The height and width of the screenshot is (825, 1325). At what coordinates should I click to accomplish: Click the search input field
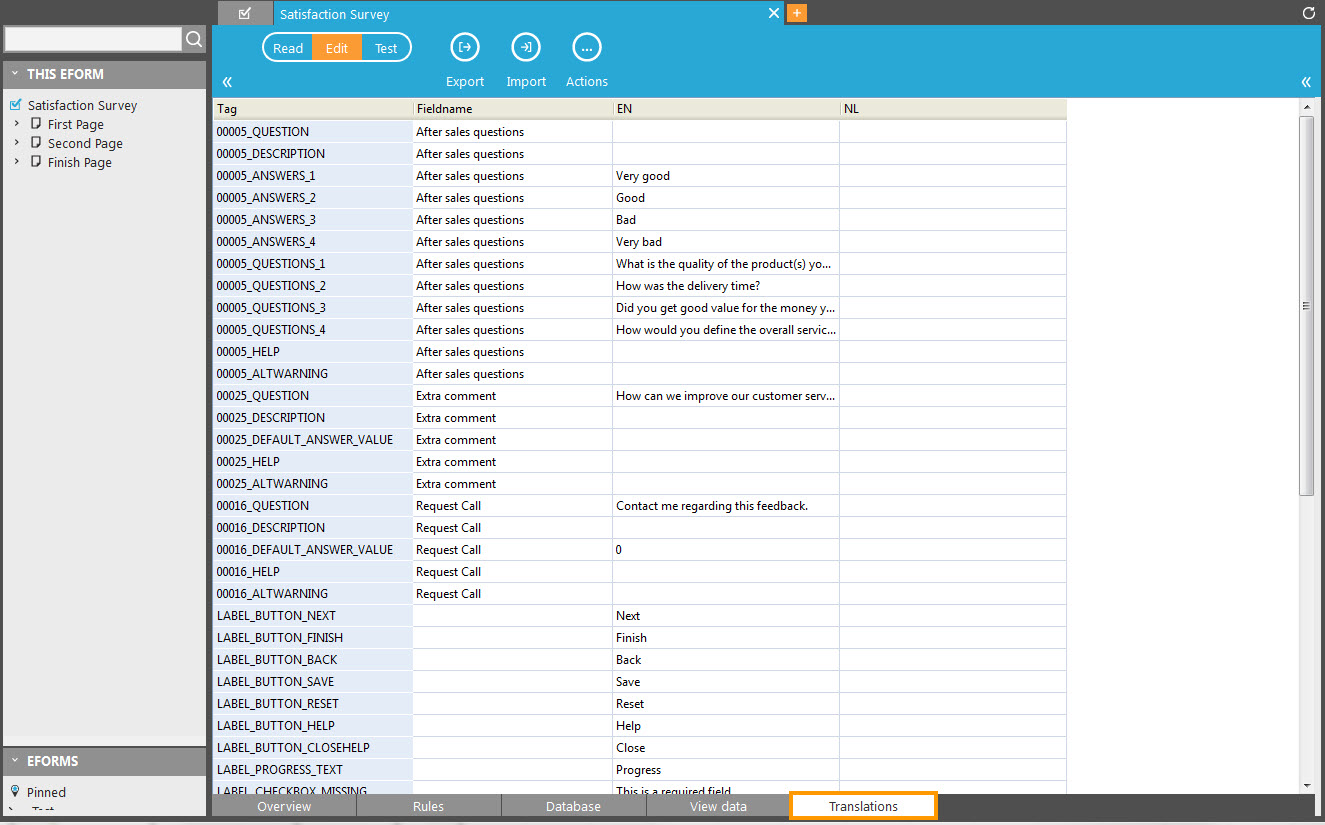[x=93, y=39]
